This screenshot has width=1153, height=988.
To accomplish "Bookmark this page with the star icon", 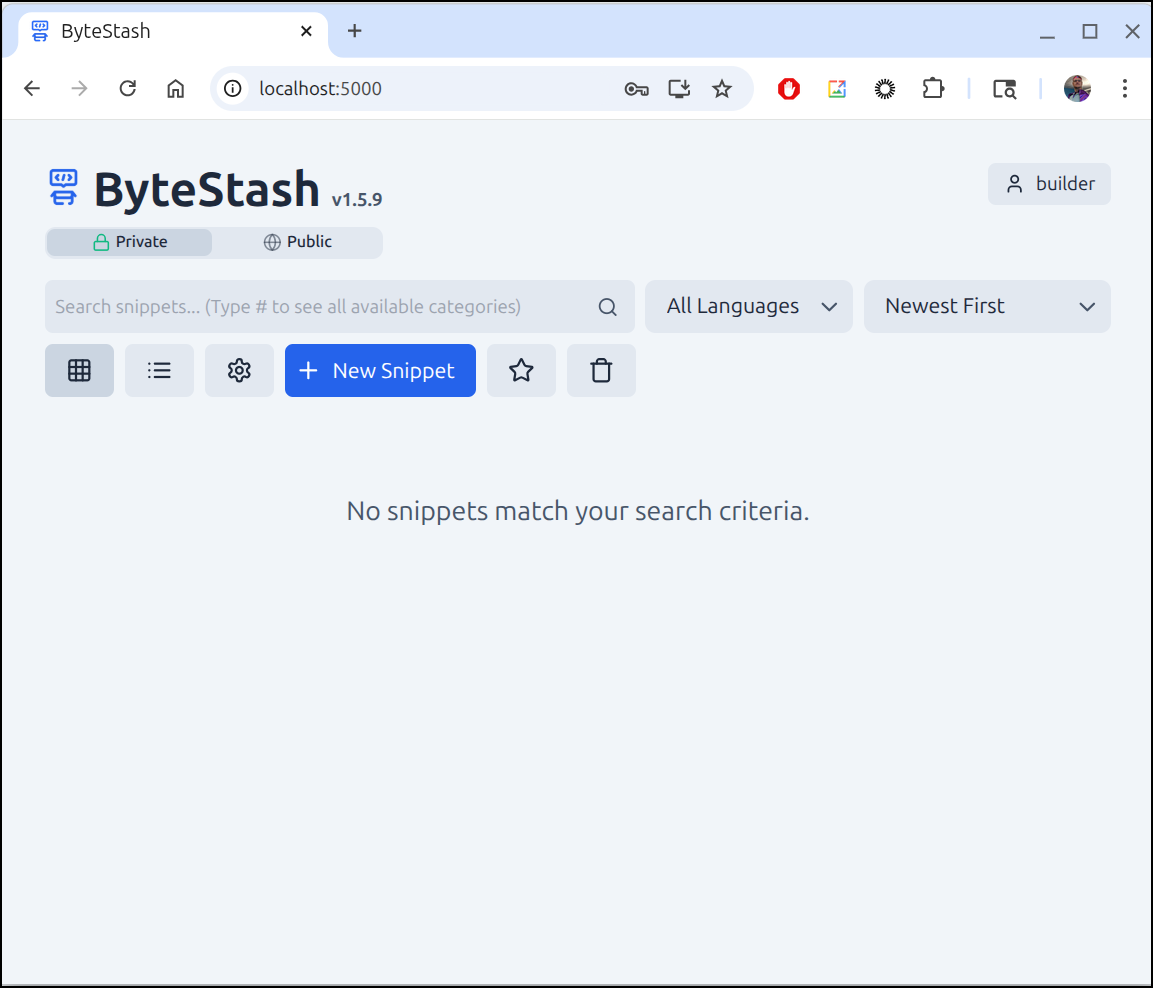I will pyautogui.click(x=722, y=89).
